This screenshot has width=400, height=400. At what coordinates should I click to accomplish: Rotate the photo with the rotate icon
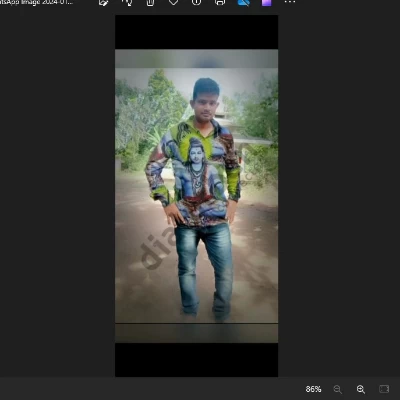(x=127, y=2)
